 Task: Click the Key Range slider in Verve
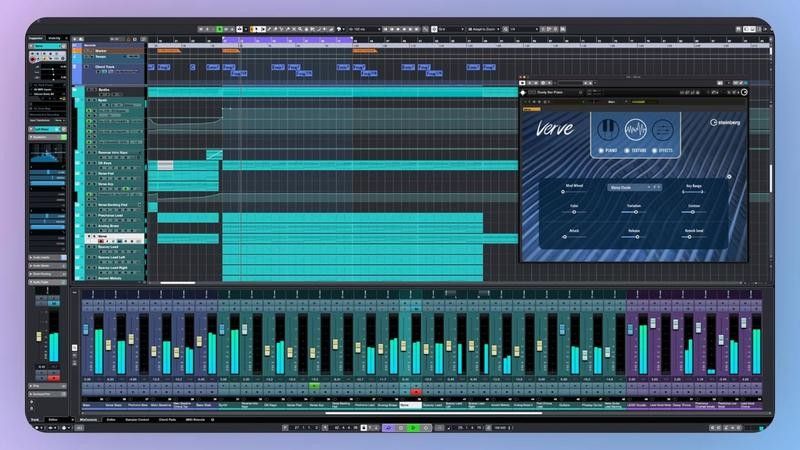[x=693, y=192]
